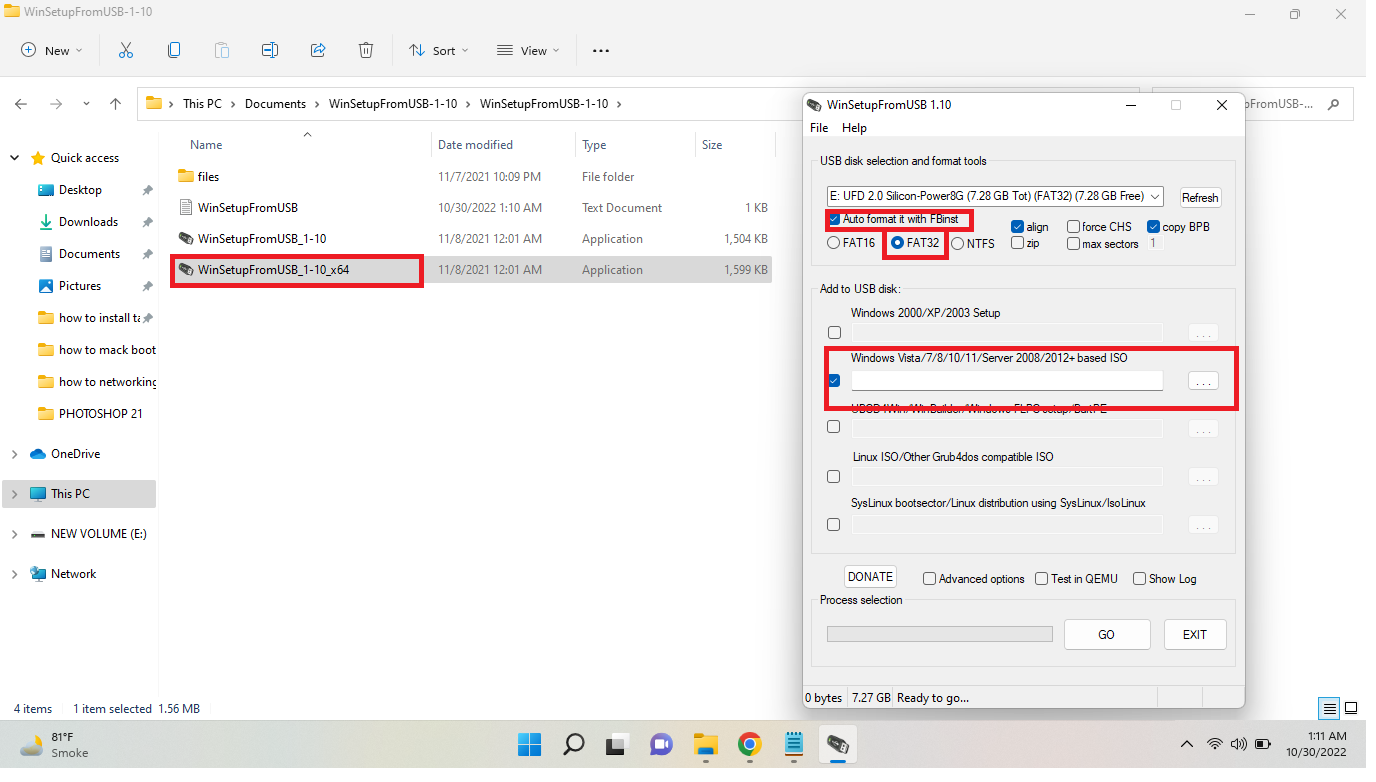Open taskbar Search magnifier
Viewport: 1376px width, 782px height.
click(x=574, y=744)
